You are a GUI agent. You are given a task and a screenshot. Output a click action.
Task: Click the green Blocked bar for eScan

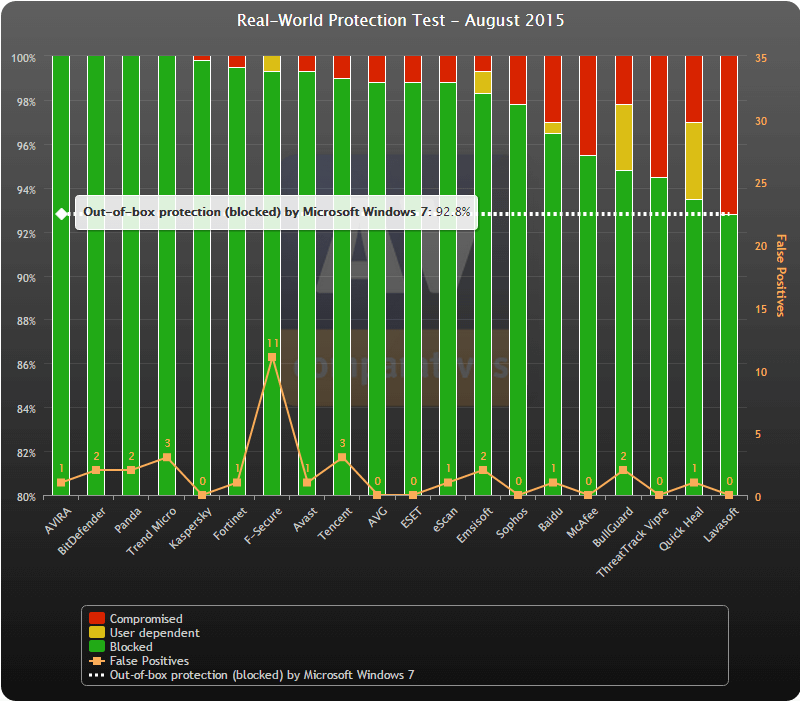447,289
